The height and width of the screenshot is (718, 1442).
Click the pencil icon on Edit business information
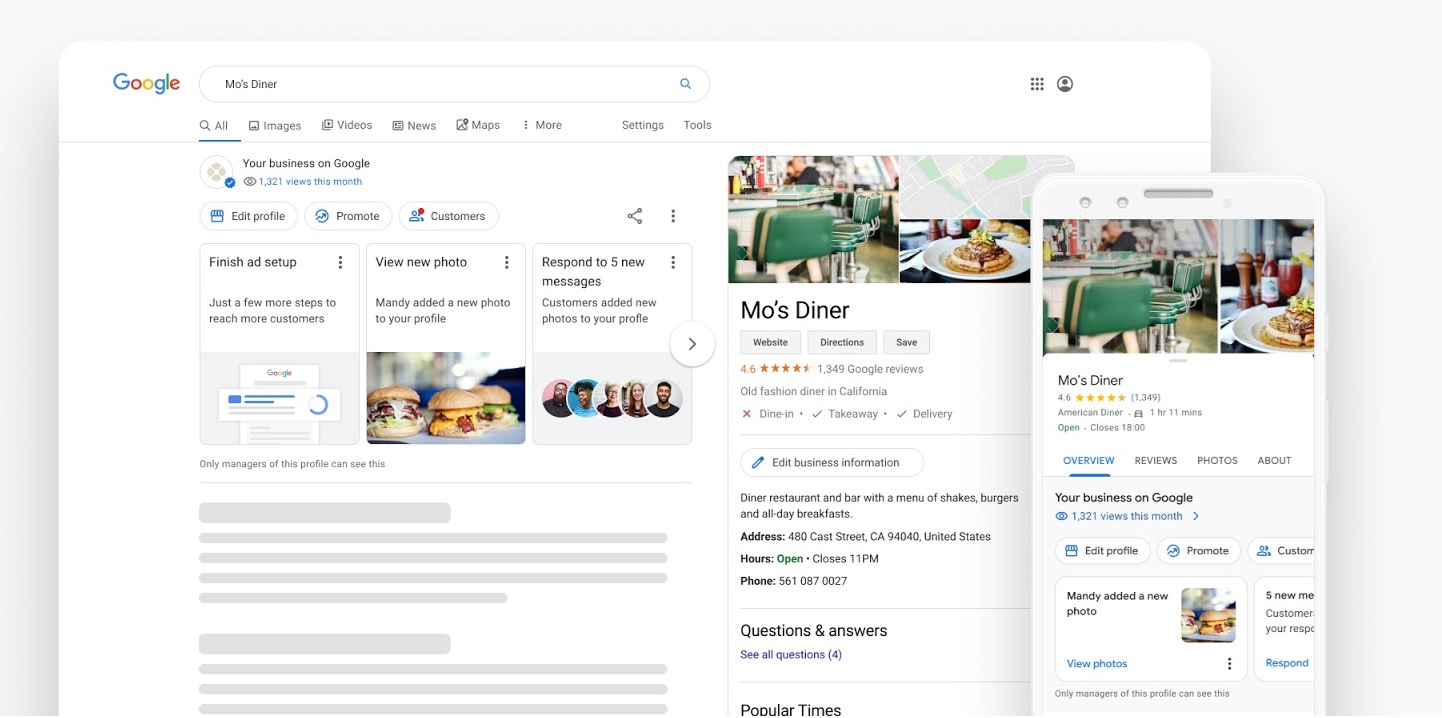pos(760,461)
